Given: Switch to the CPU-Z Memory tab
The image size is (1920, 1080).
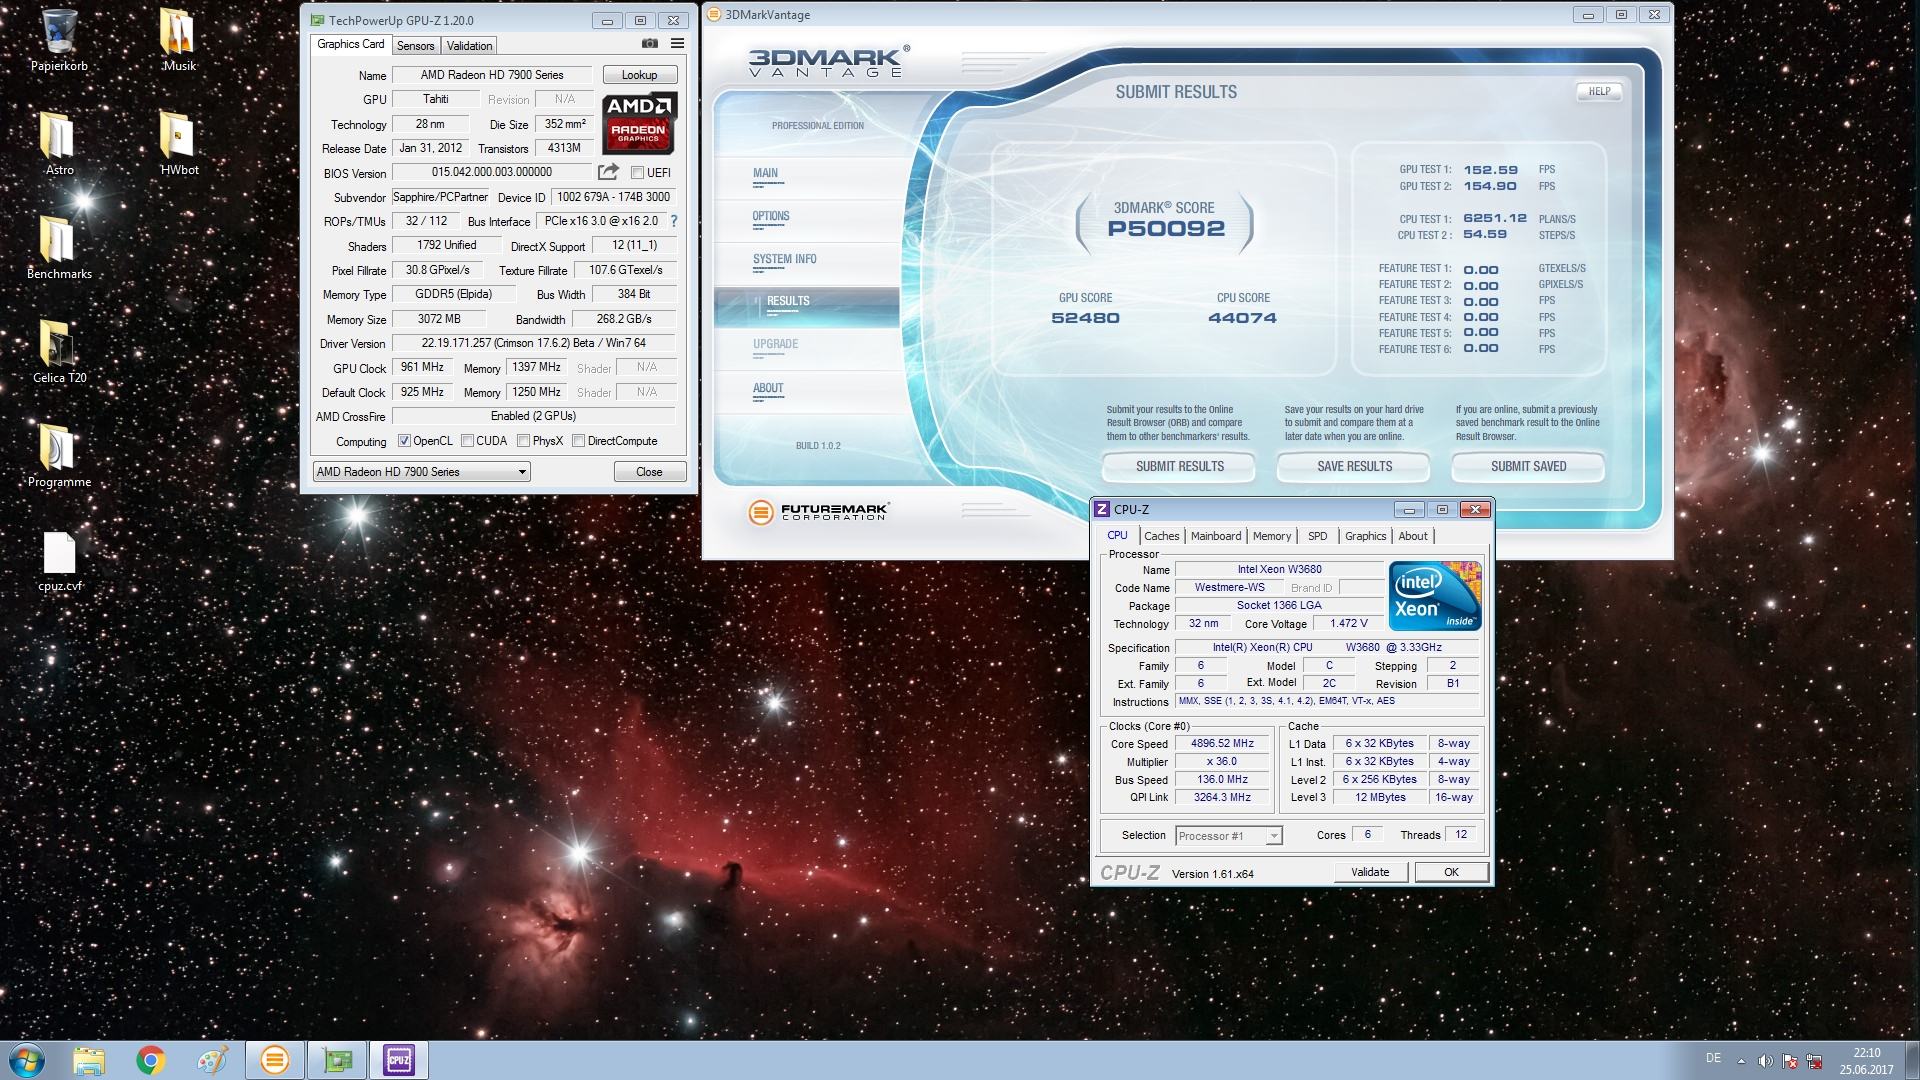Looking at the screenshot, I should [1272, 536].
